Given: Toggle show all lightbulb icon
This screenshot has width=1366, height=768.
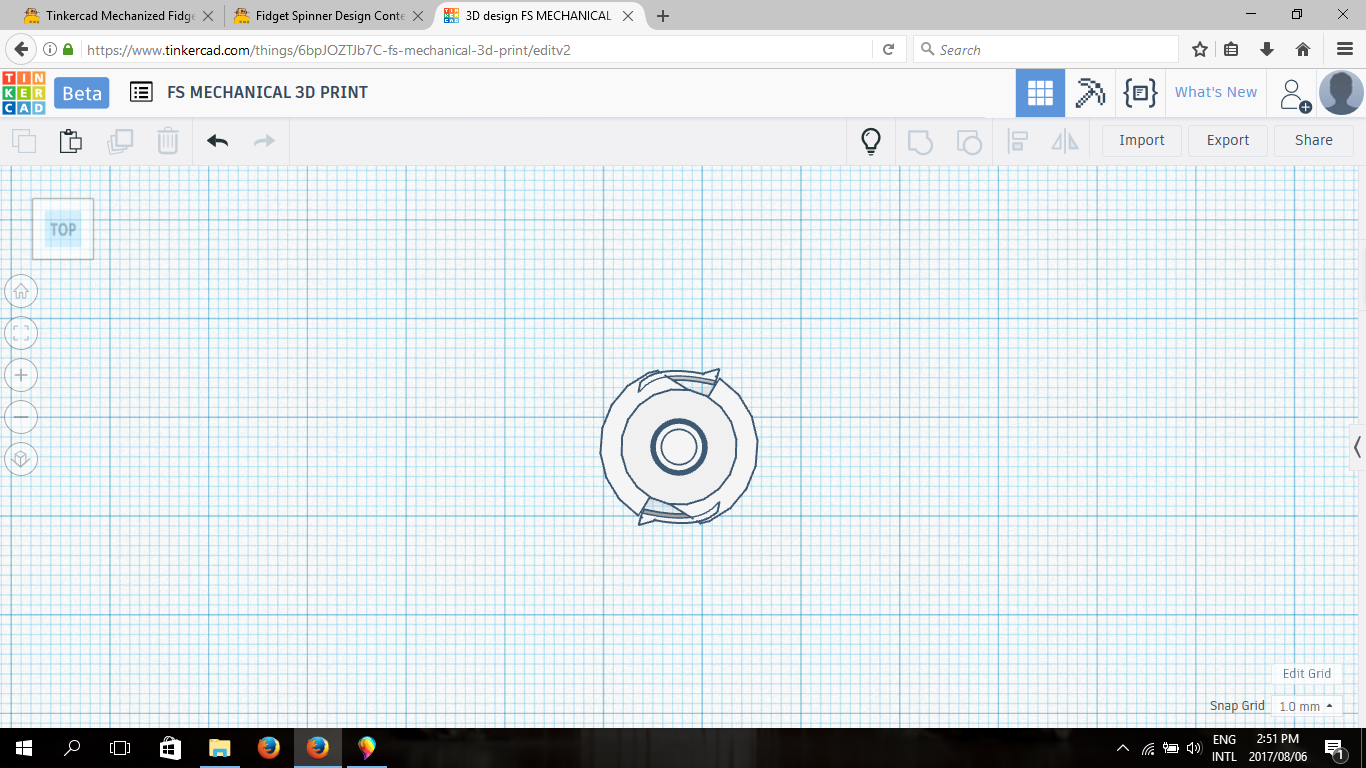Looking at the screenshot, I should (871, 141).
